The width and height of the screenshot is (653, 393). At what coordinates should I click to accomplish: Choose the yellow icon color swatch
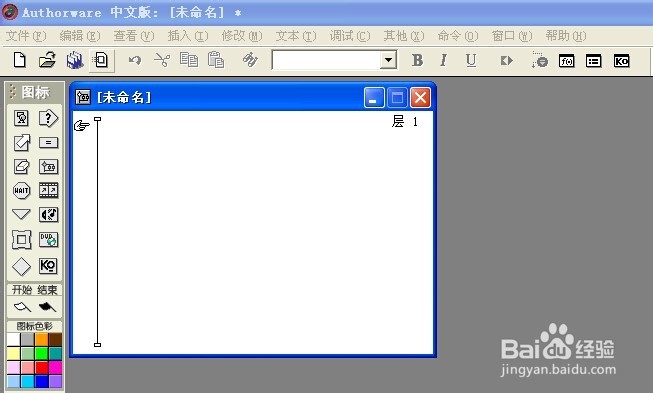pos(14,354)
